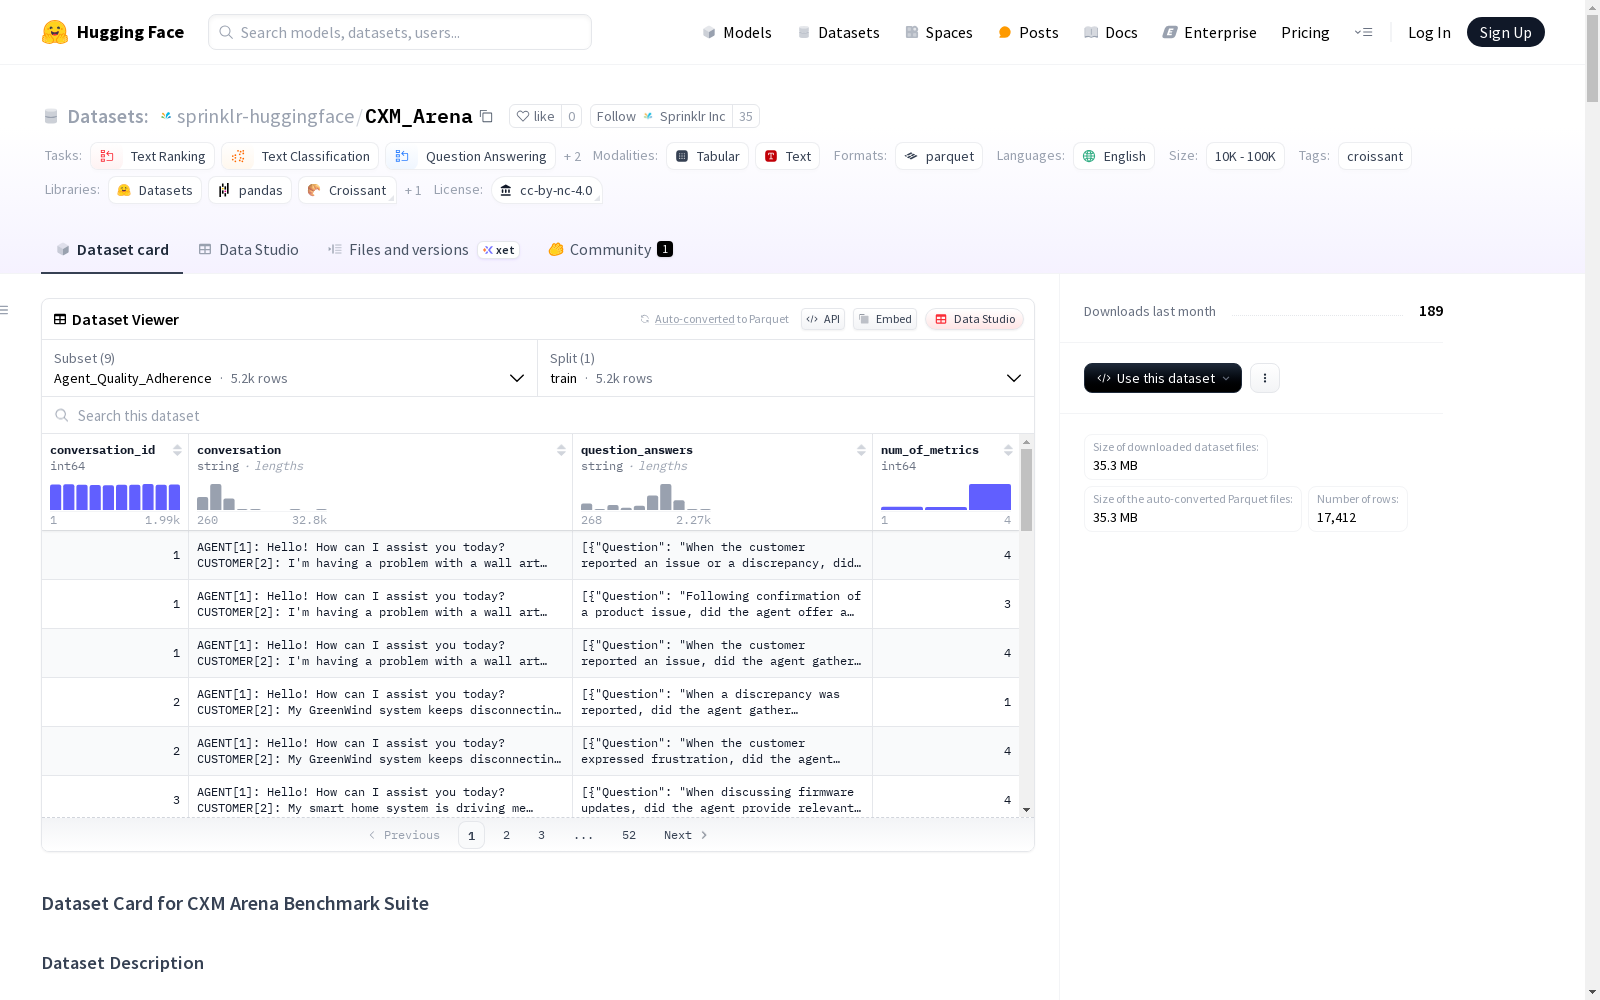Expand the +1 more libraries indicator
This screenshot has height=1000, width=1600.
coord(413,190)
